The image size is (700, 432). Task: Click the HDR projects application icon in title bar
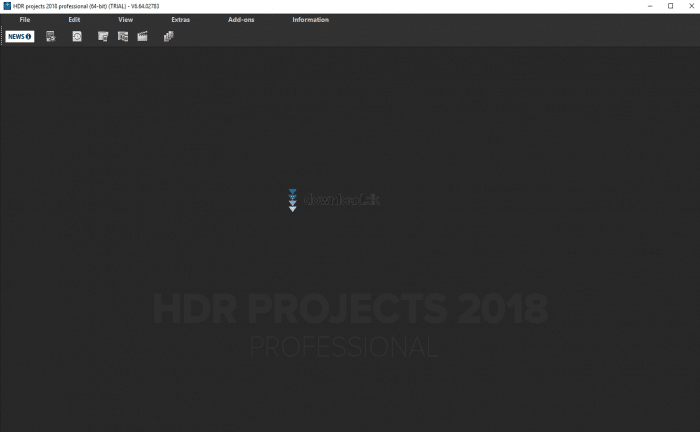pyautogui.click(x=7, y=6)
